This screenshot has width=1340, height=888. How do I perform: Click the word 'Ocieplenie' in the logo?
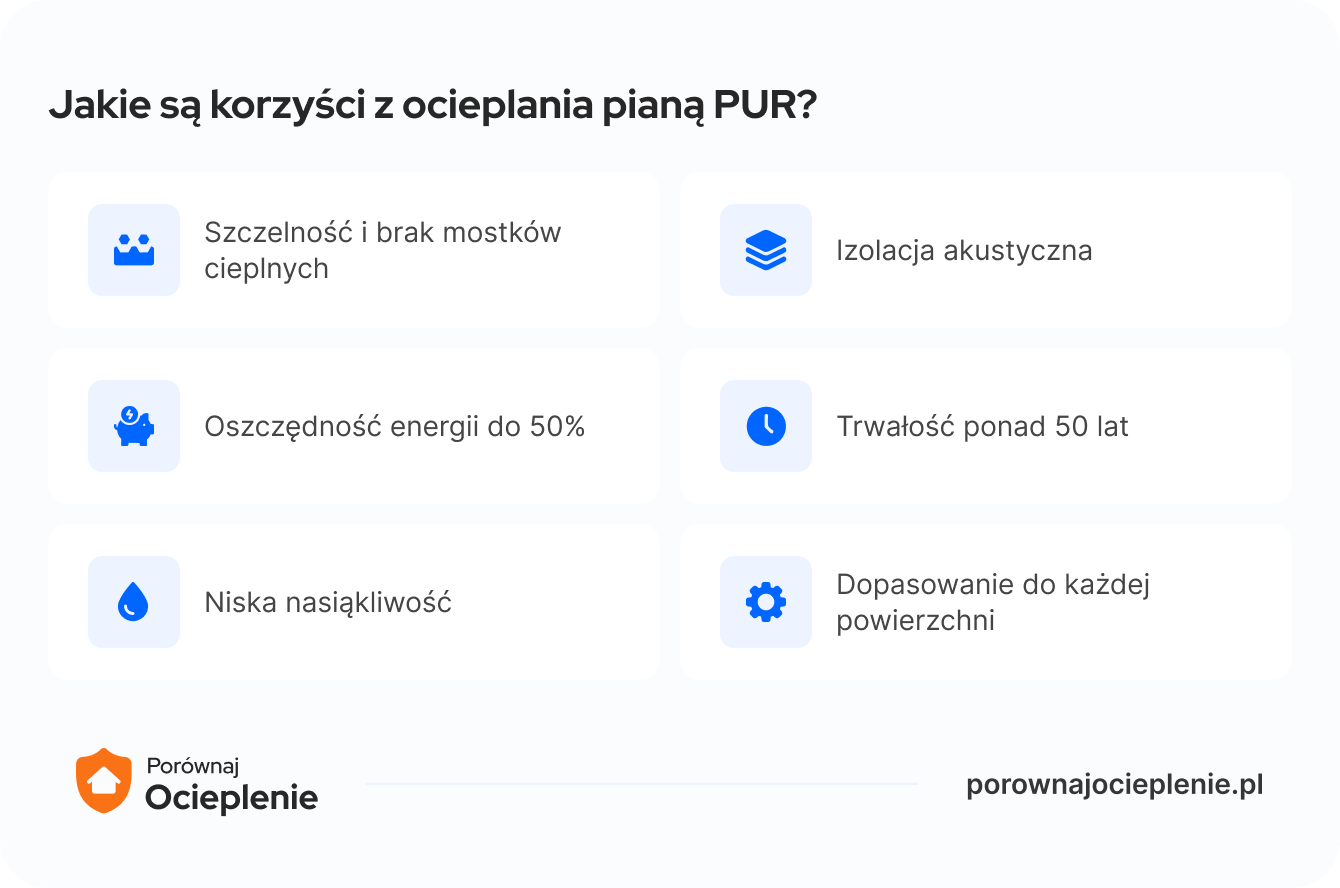(231, 798)
